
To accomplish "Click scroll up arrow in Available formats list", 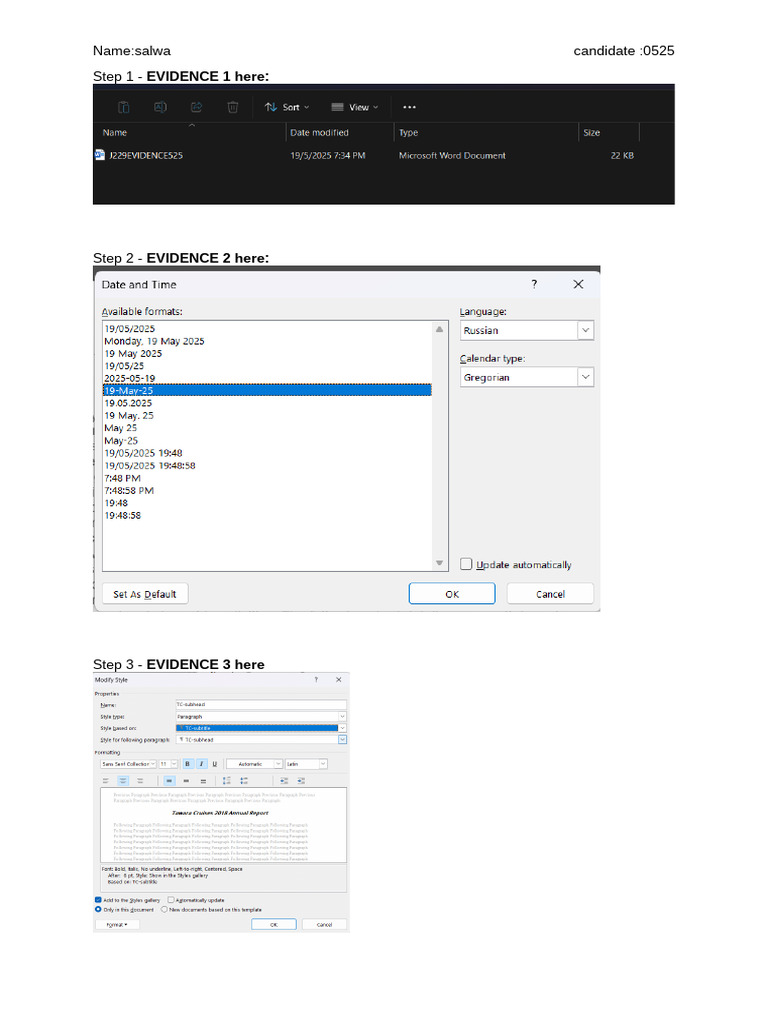I will tap(440, 329).
